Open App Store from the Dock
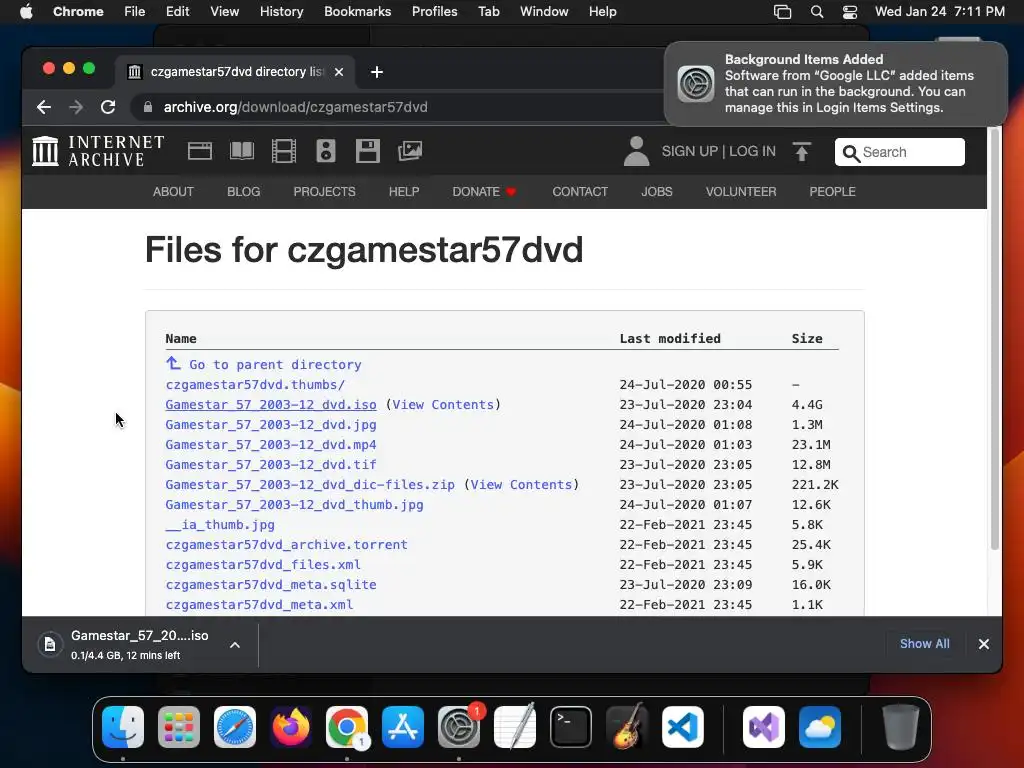The width and height of the screenshot is (1024, 768). pyautogui.click(x=403, y=727)
